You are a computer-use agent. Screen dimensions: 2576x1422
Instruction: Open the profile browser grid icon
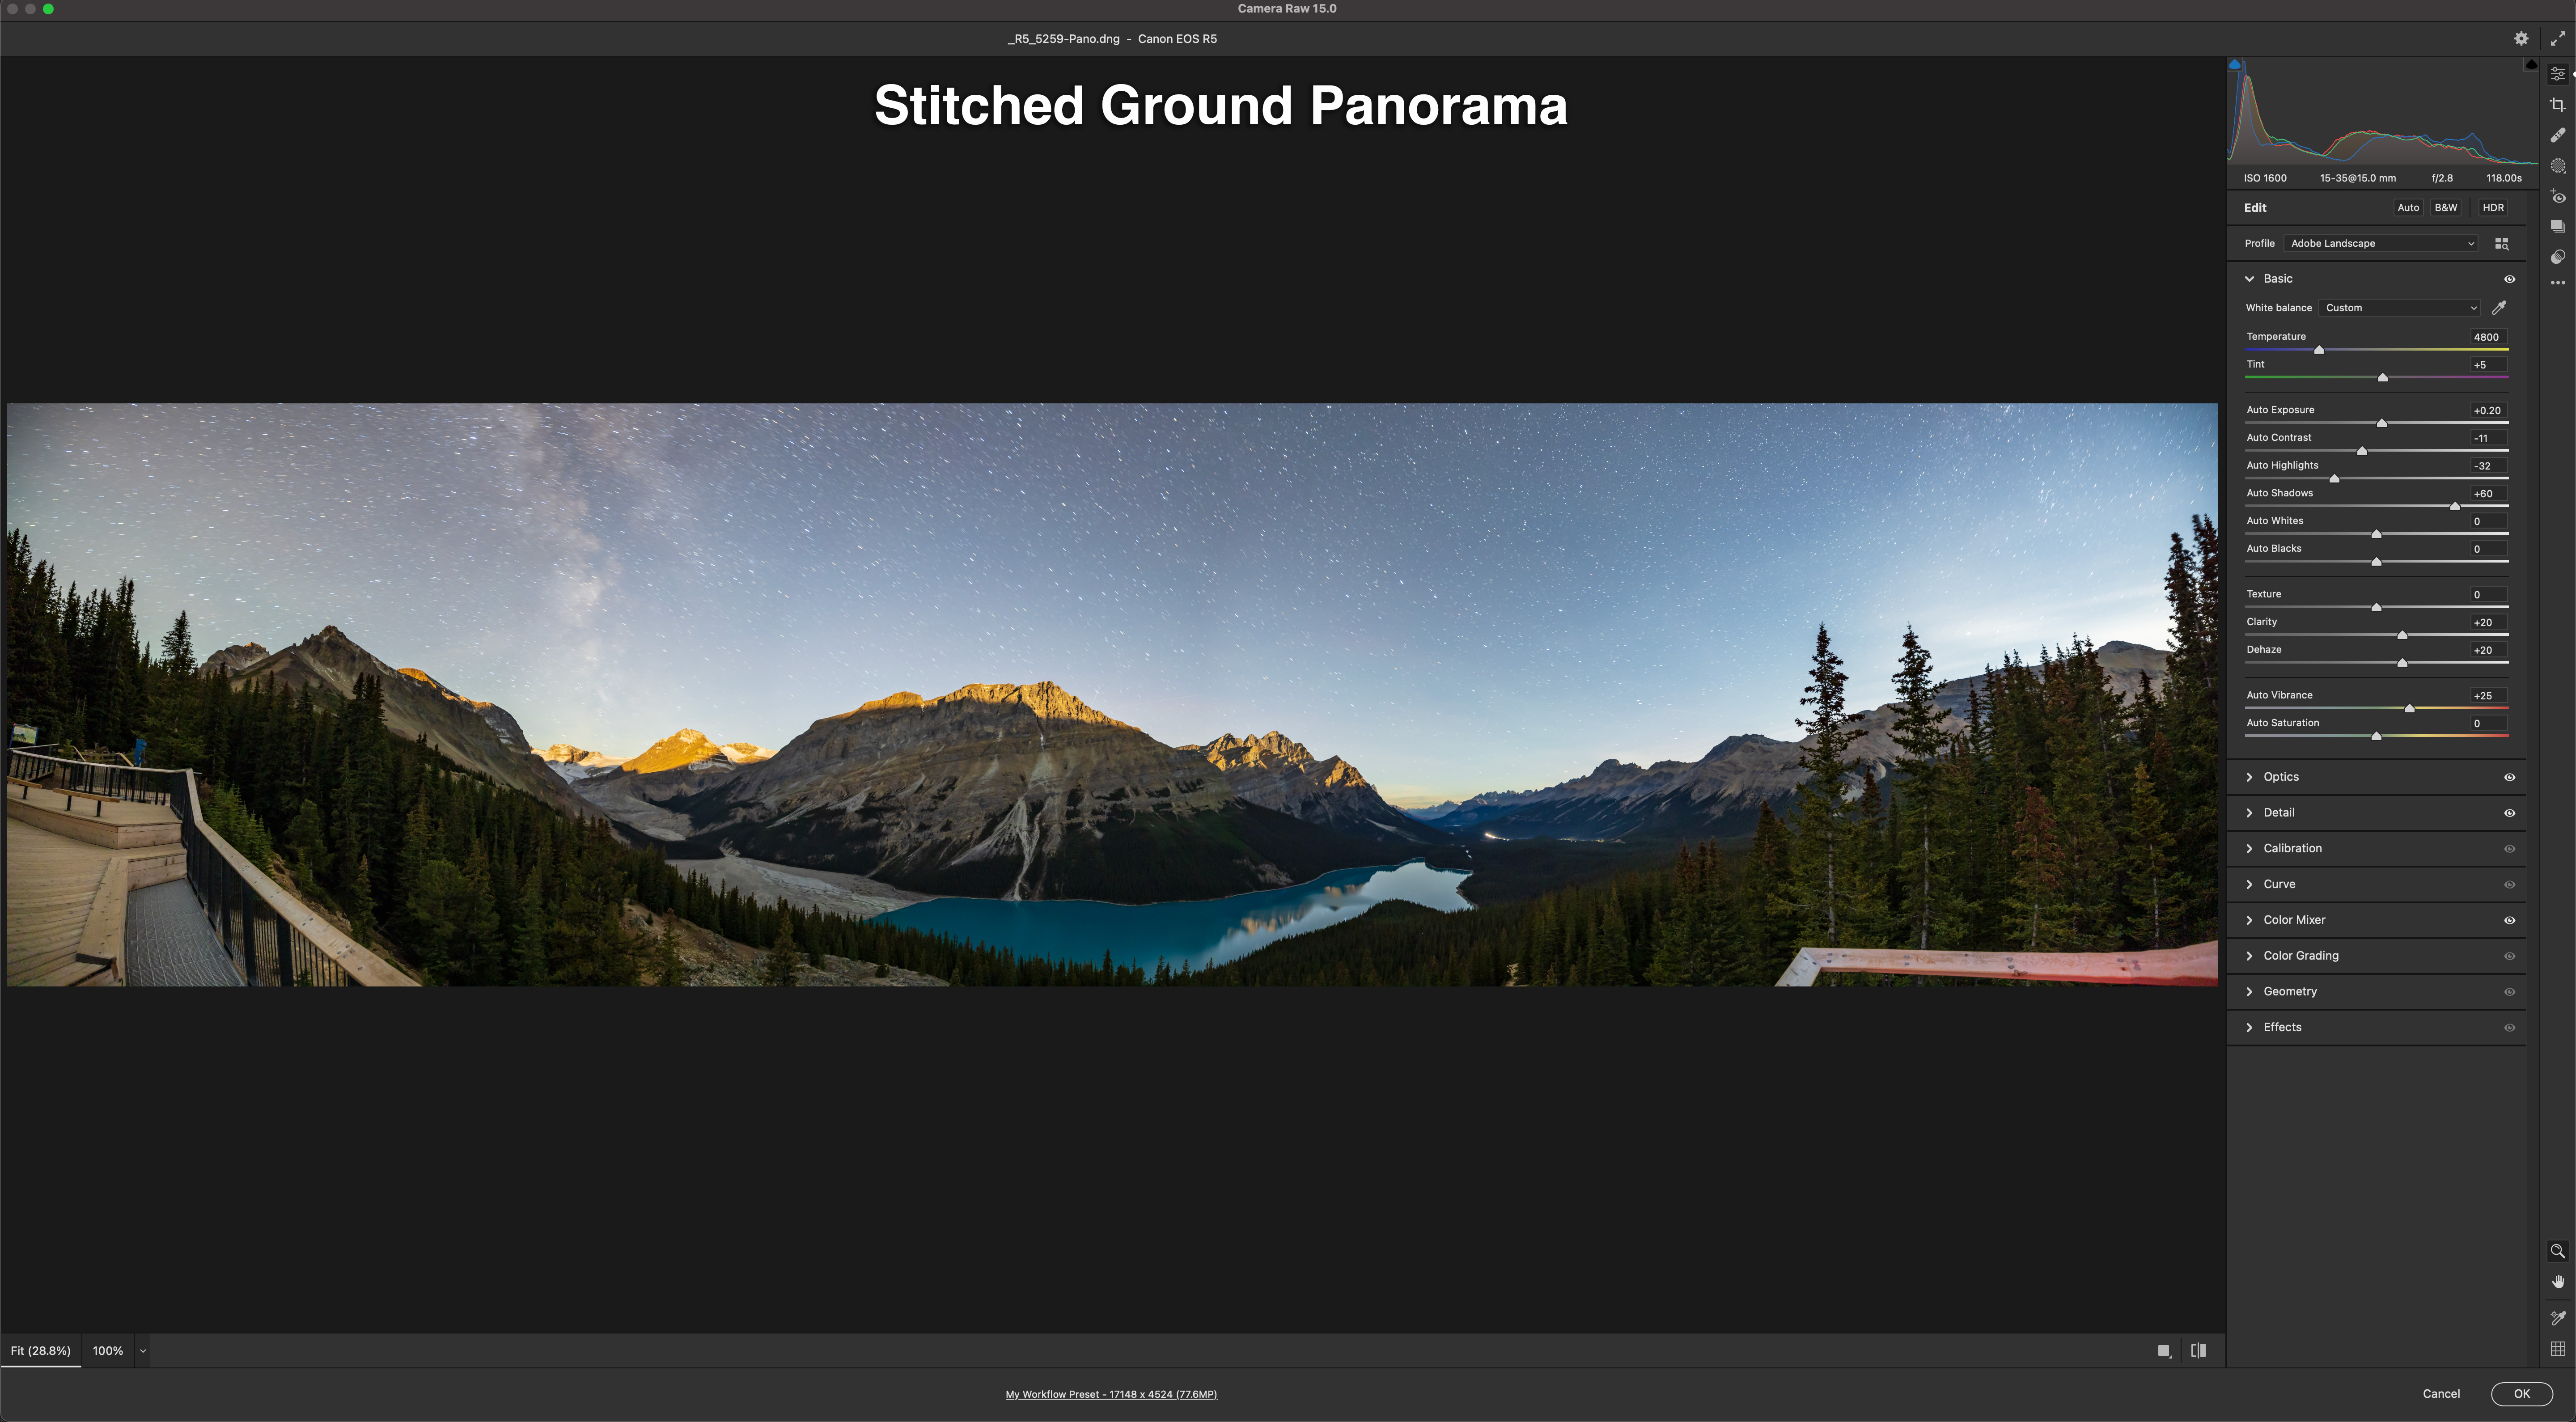2501,243
